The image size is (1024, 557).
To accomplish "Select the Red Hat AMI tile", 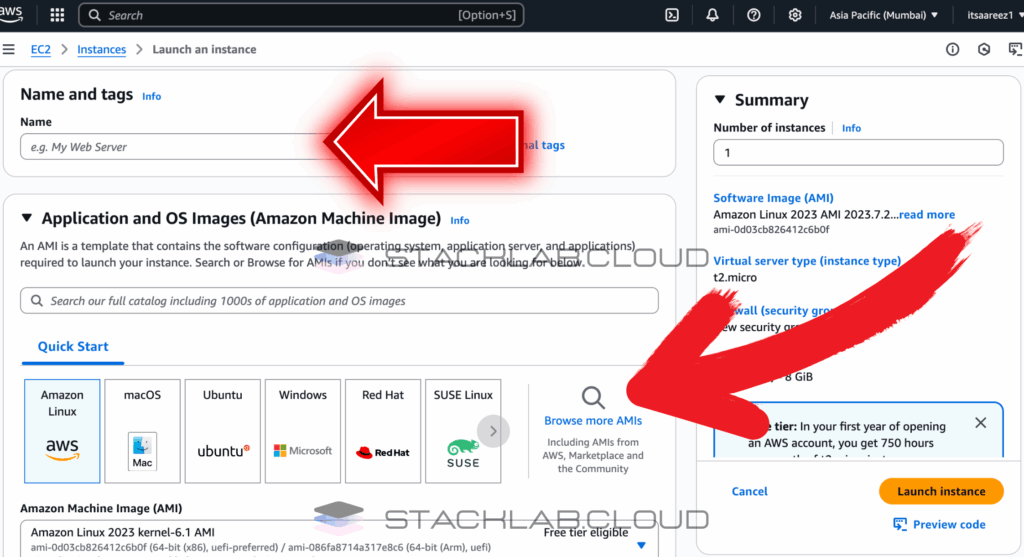I will click(383, 431).
